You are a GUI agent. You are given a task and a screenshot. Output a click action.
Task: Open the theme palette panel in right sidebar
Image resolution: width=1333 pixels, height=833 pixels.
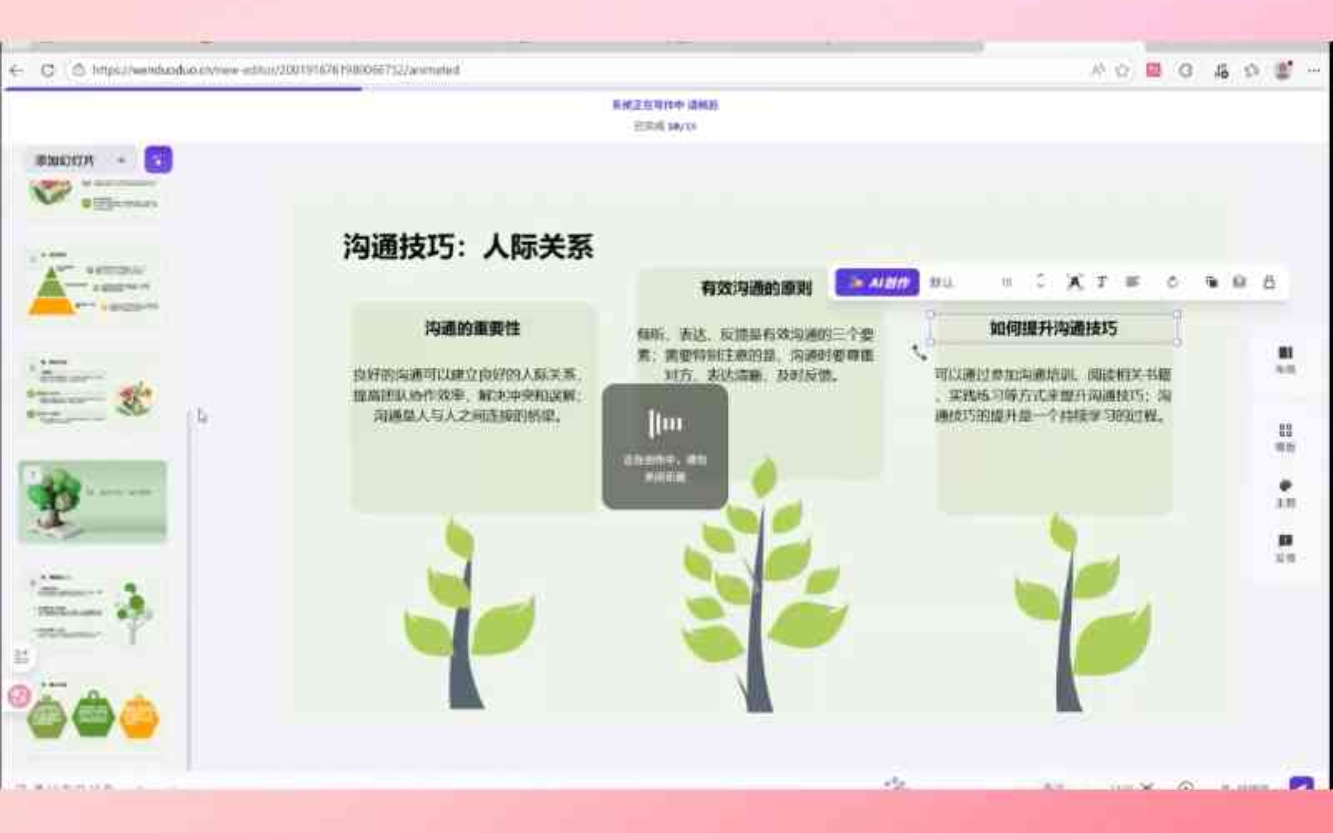pyautogui.click(x=1285, y=492)
